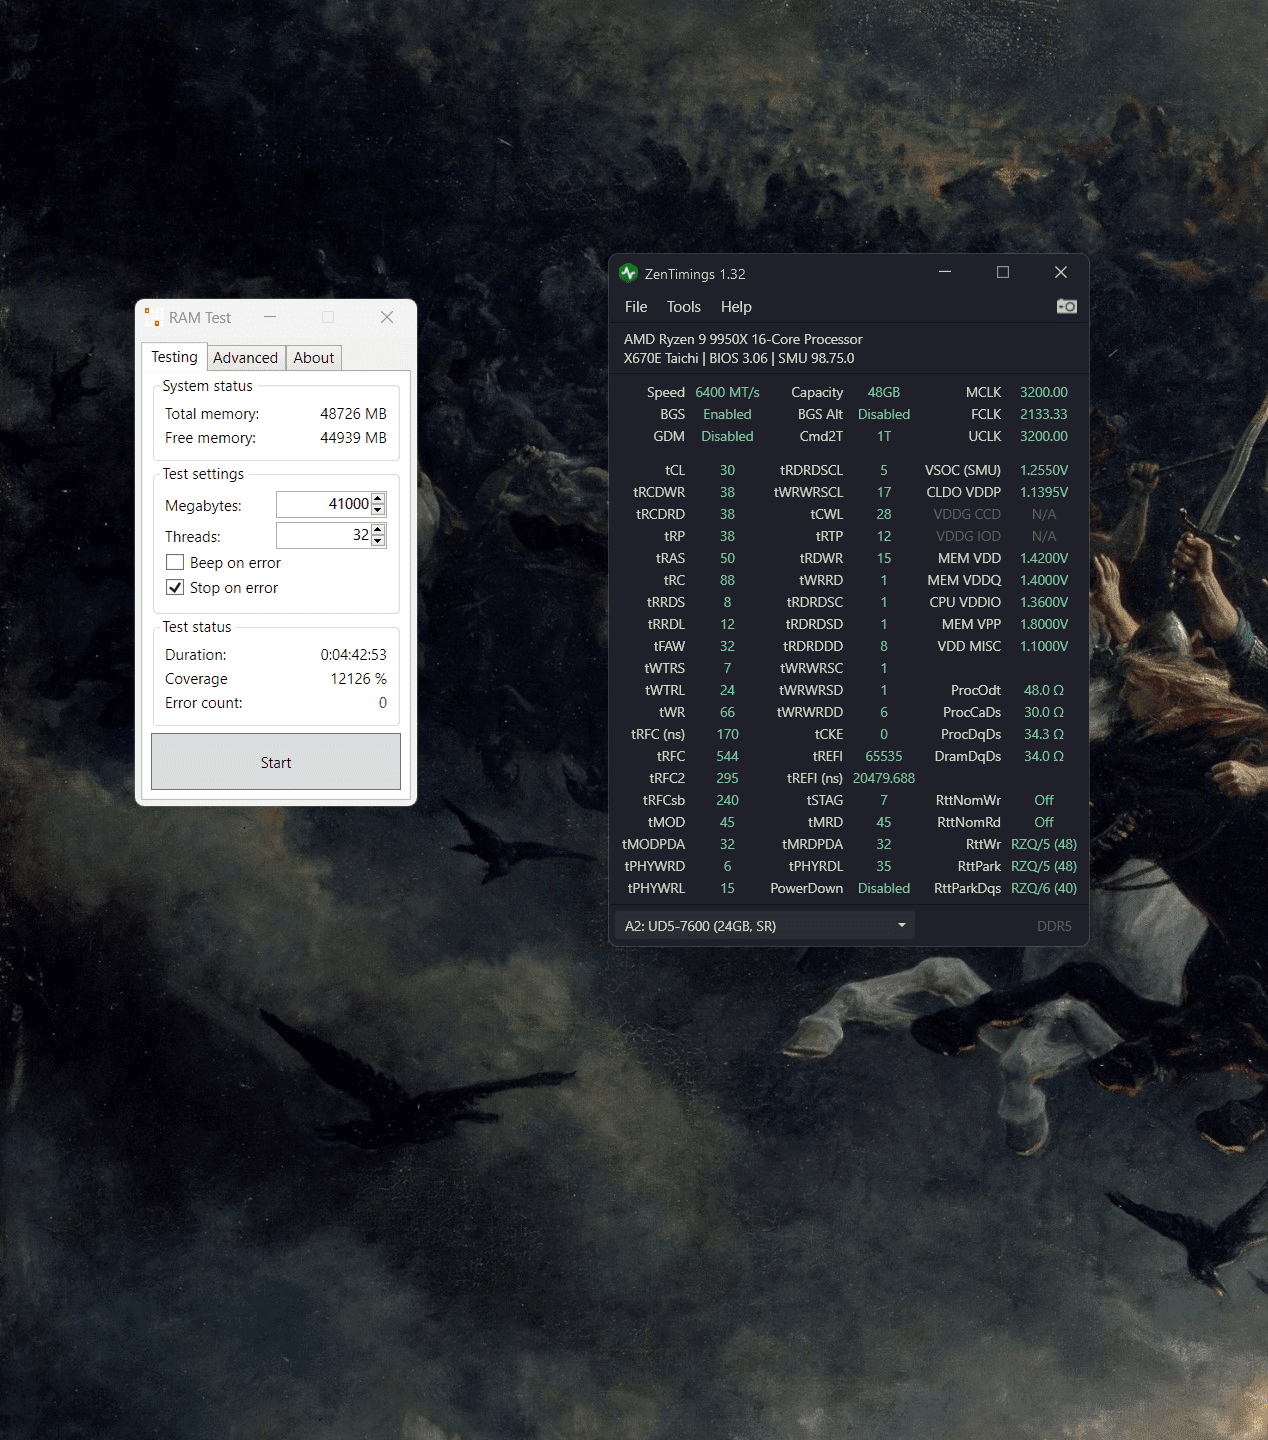Image resolution: width=1268 pixels, height=1440 pixels.
Task: Click the RttWr value RZQ/5 (48)
Action: click(x=1044, y=844)
